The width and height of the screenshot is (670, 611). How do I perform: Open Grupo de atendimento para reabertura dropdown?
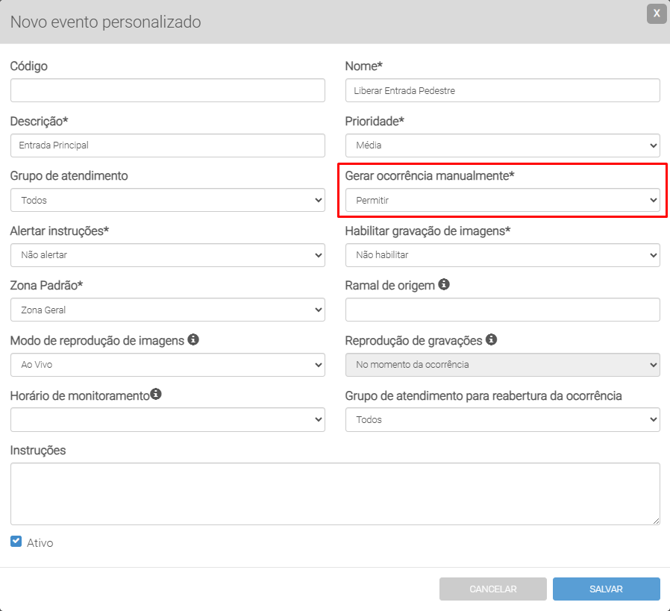point(502,420)
